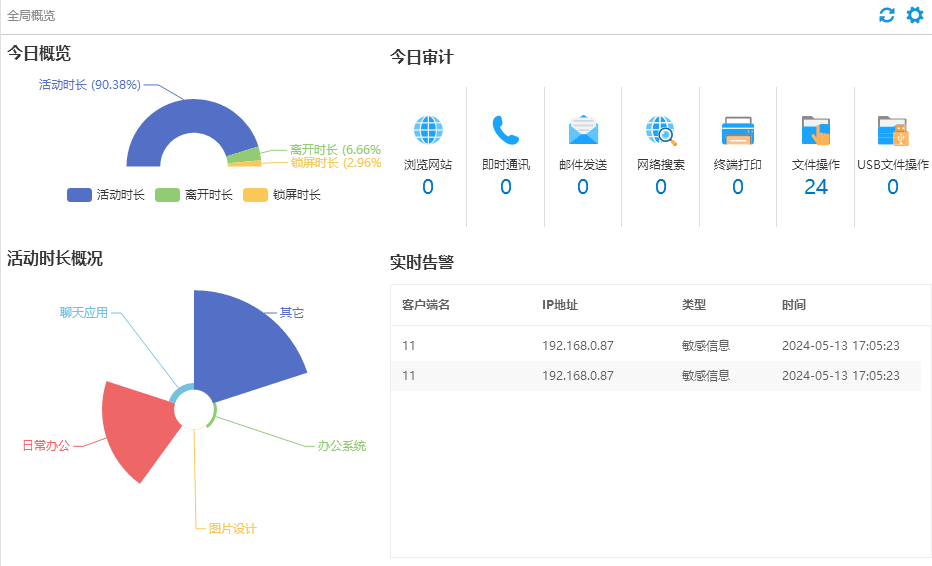Click the 离开时长 (6.66% chart label
Viewport: 932px width, 566px height.
coord(335,149)
